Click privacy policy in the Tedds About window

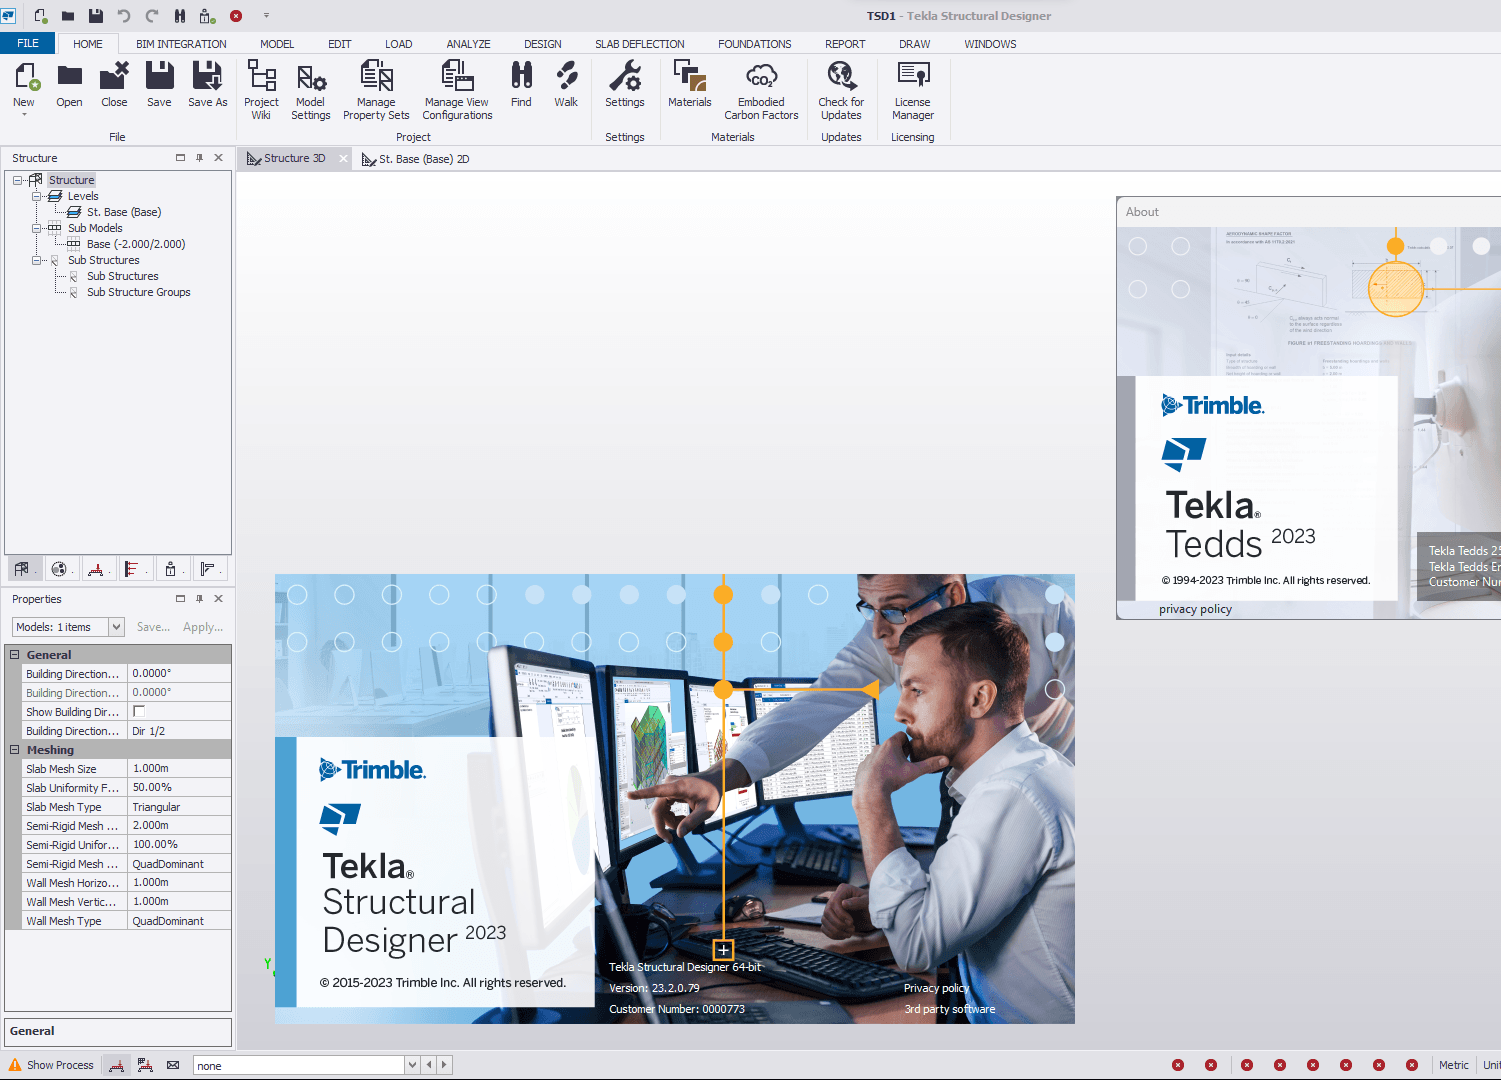tap(1195, 609)
